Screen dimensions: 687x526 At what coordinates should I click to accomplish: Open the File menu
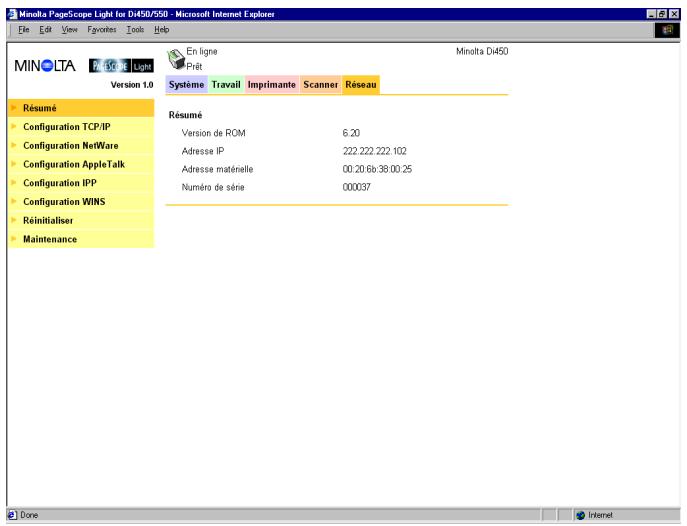coord(24,29)
